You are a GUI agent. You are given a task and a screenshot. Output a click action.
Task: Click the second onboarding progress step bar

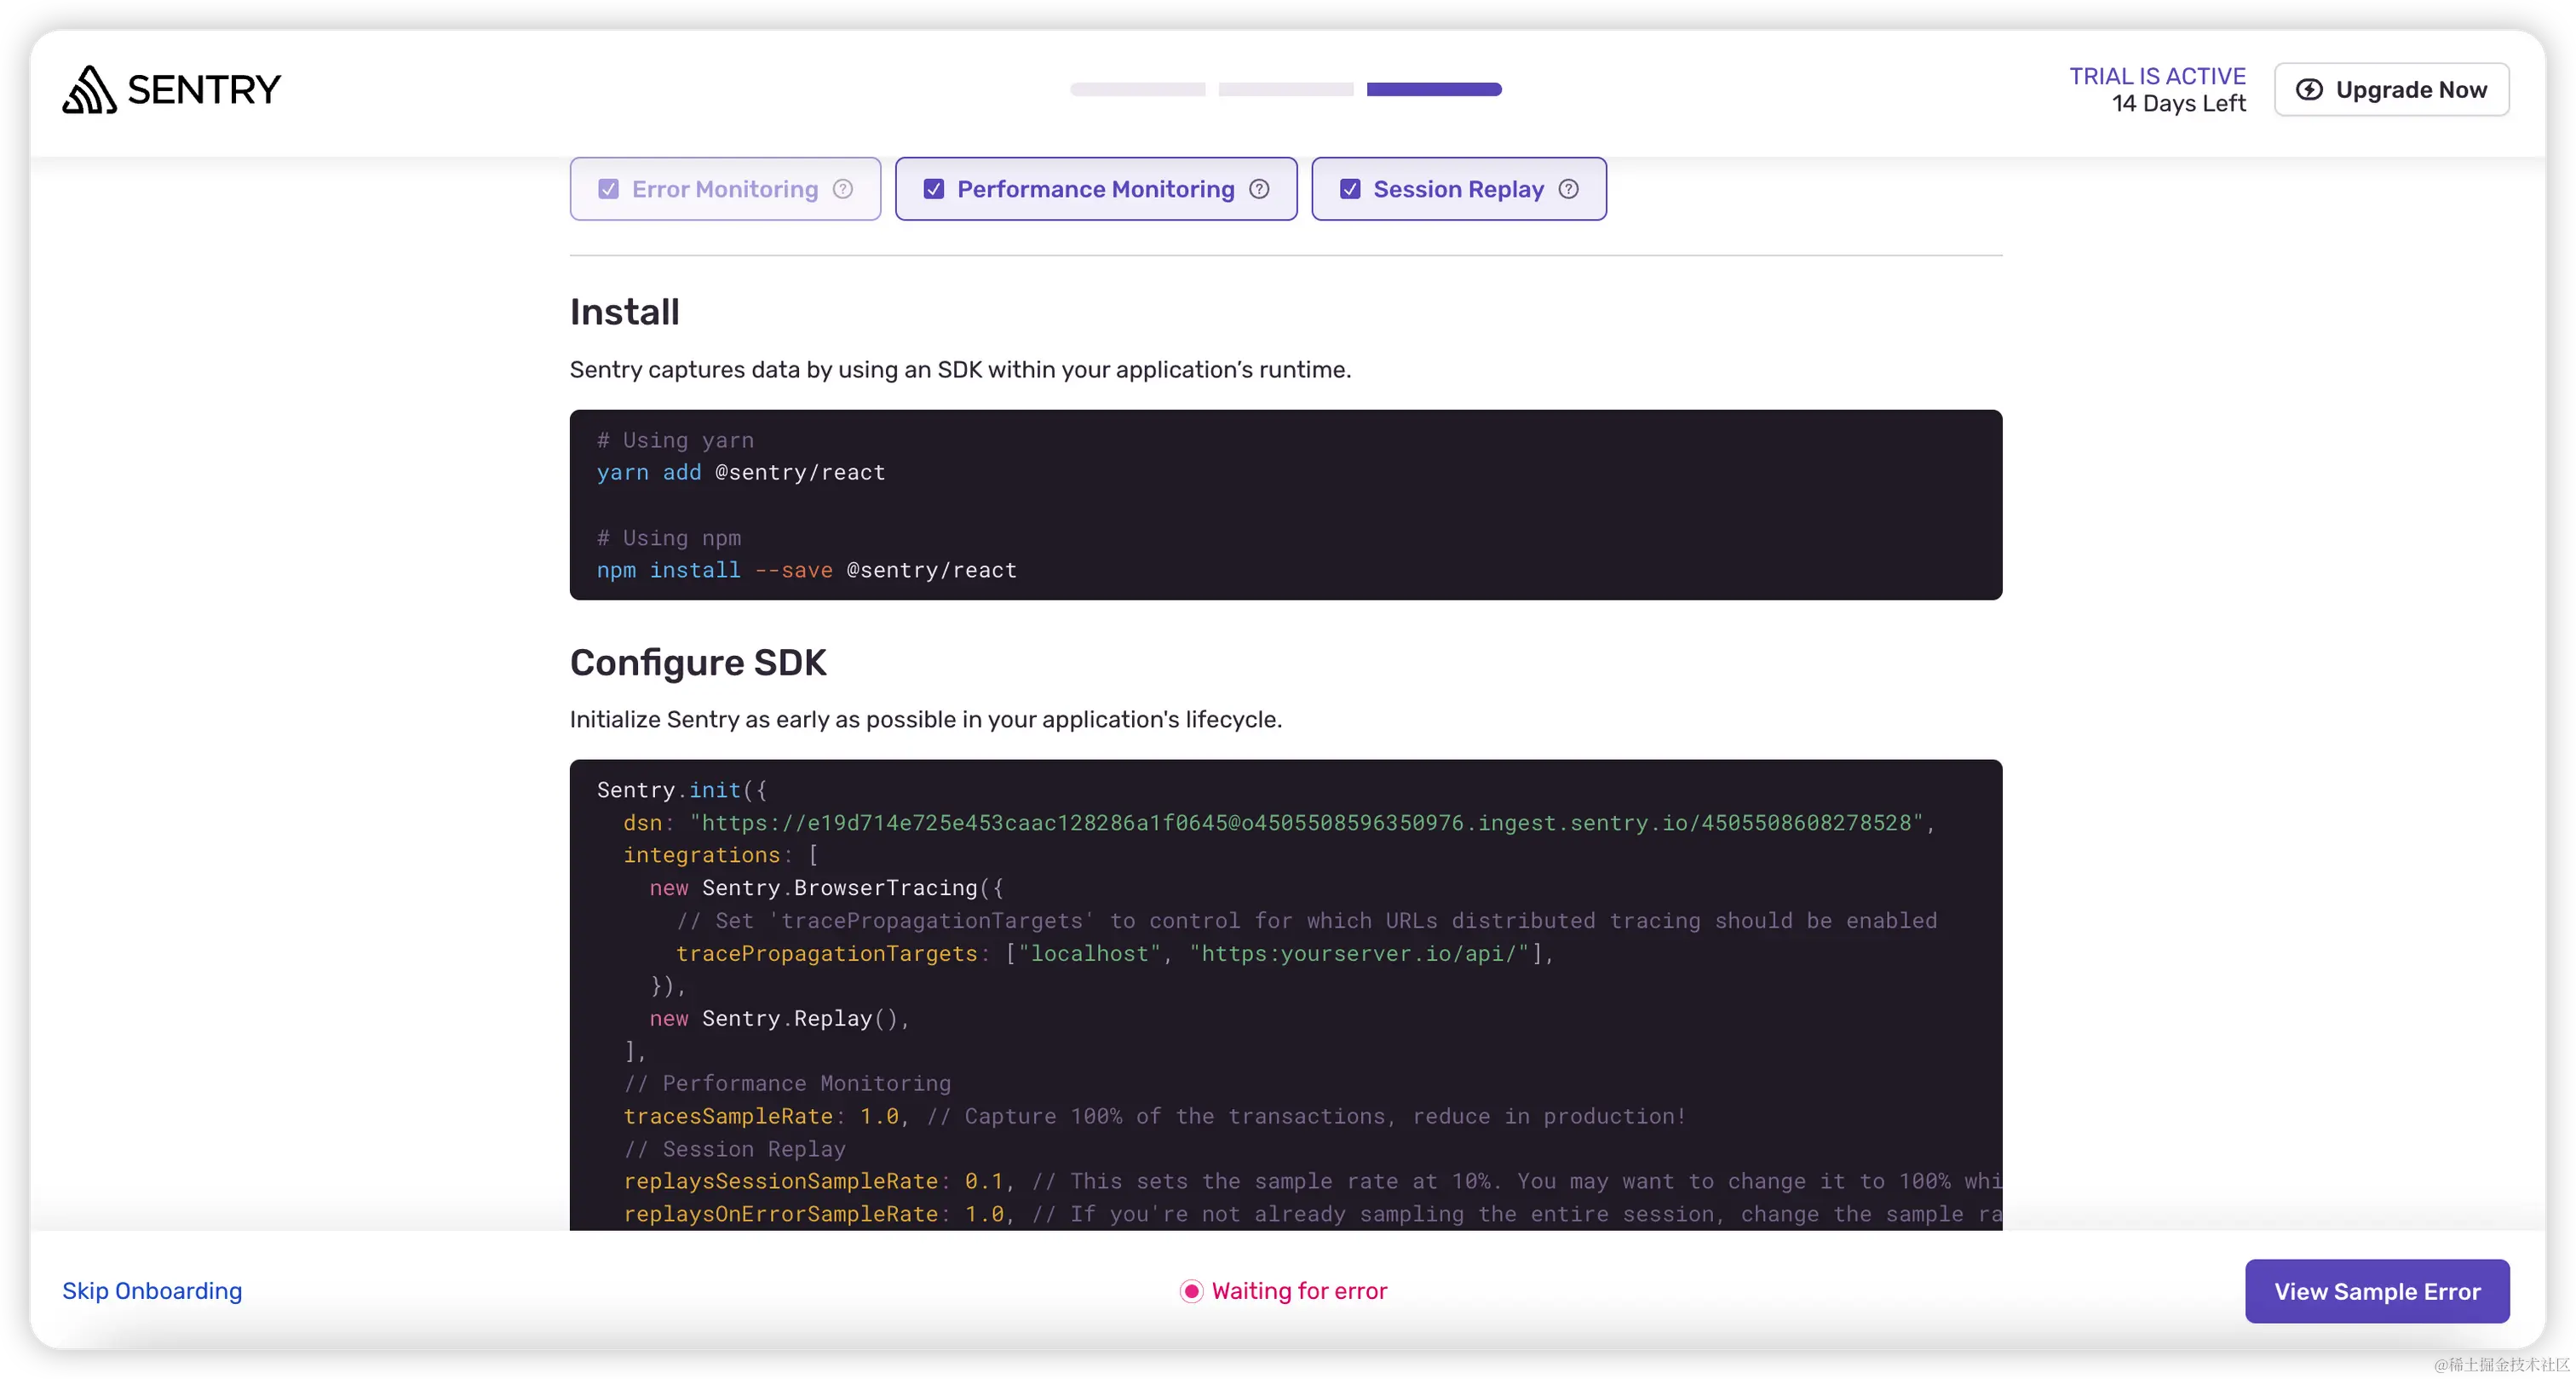[x=1285, y=90]
